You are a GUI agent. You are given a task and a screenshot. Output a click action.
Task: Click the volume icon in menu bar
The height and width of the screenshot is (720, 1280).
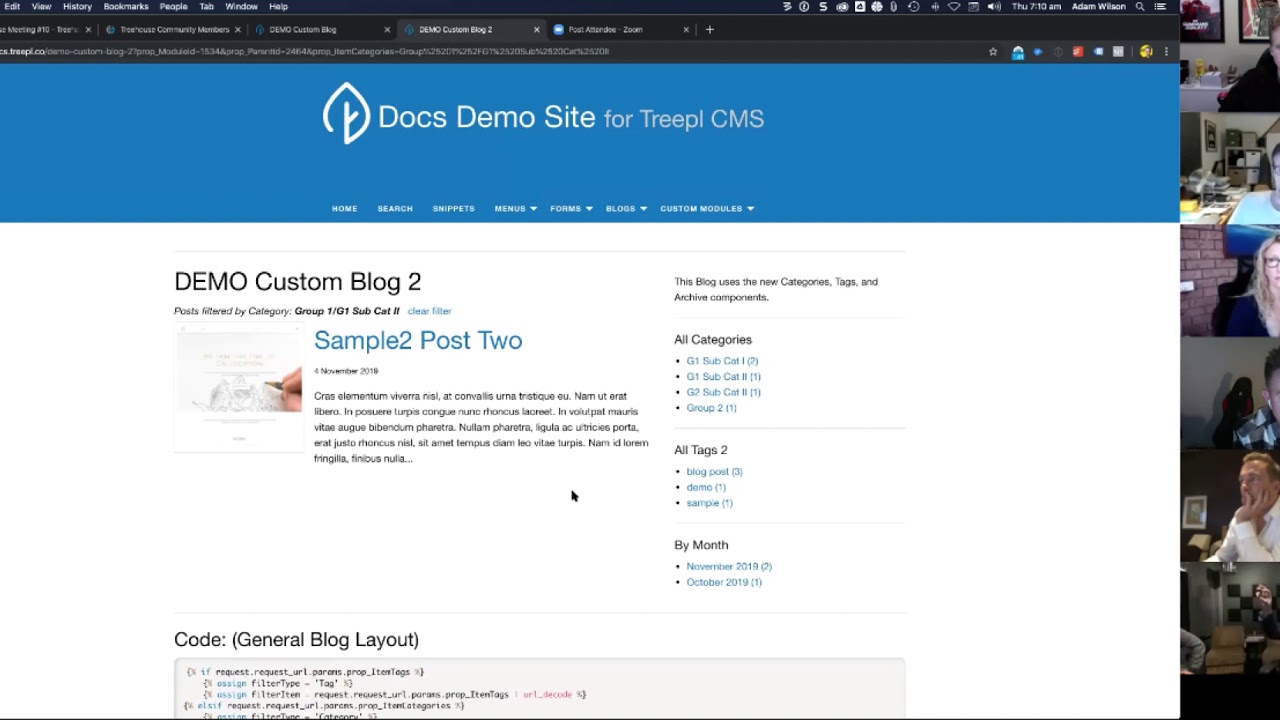tap(994, 7)
